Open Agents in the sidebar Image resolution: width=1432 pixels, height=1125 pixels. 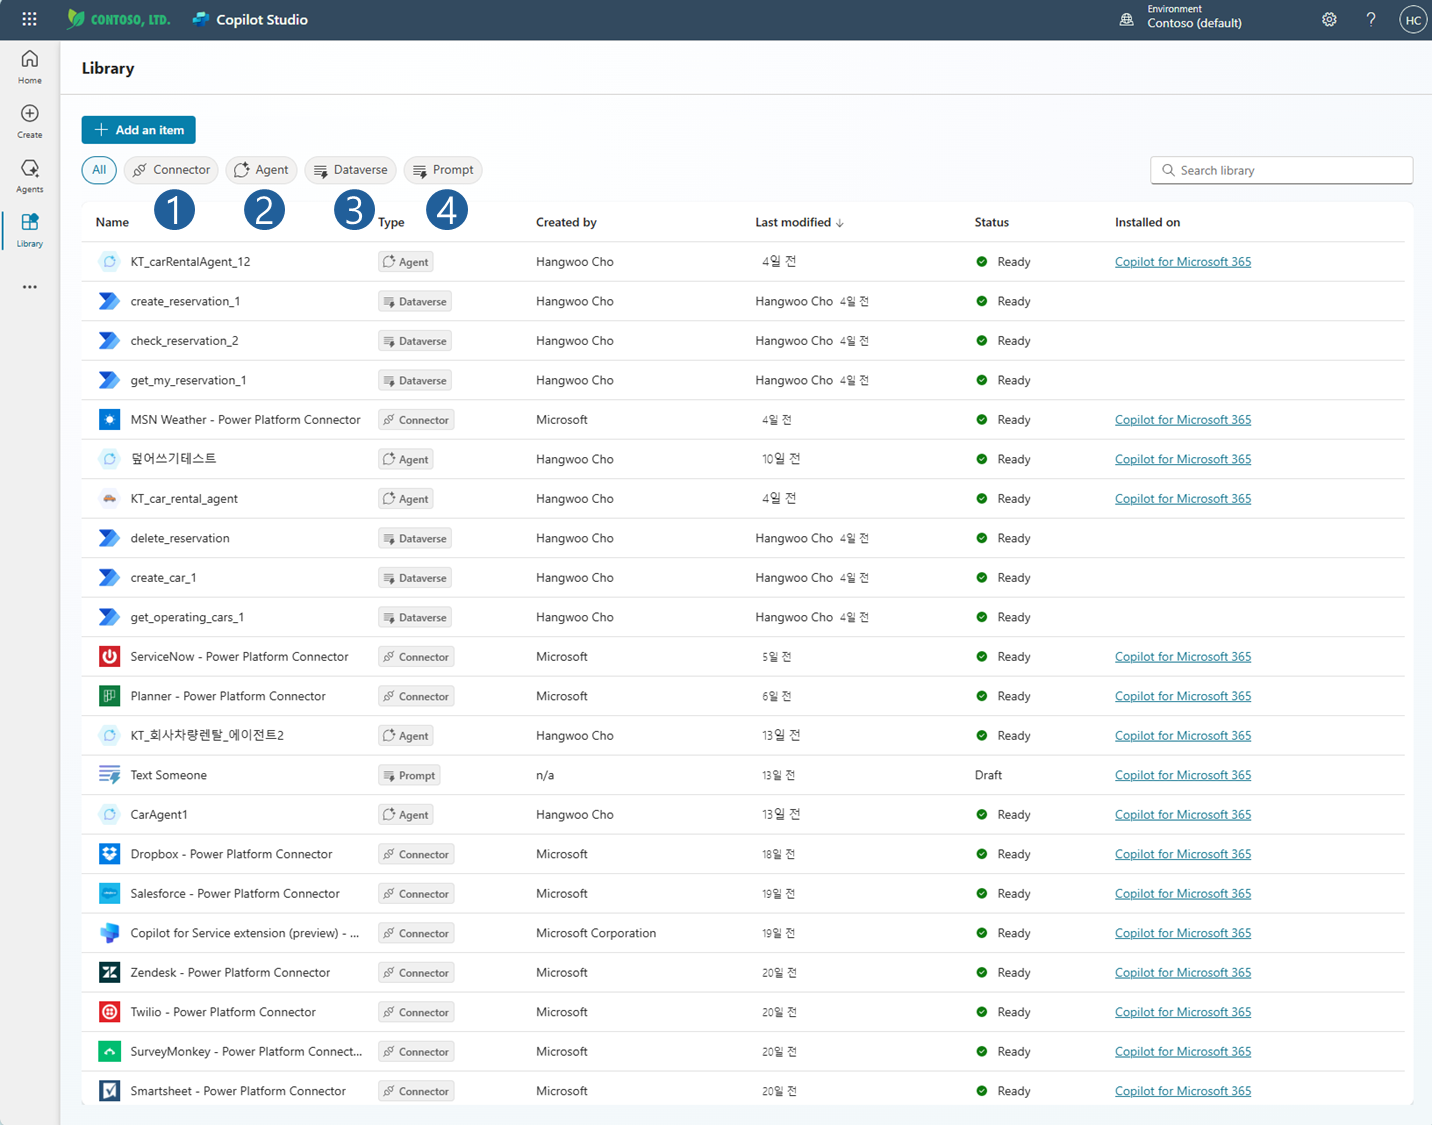[x=30, y=176]
